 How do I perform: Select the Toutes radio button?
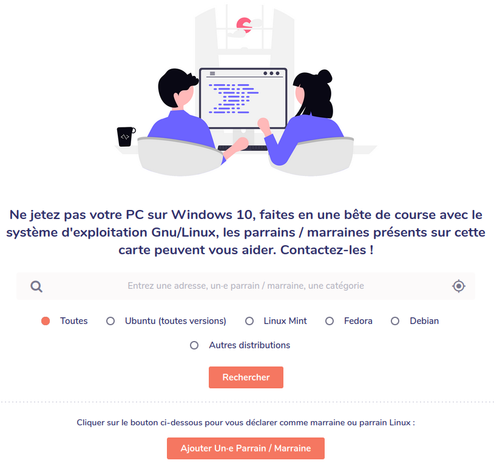[x=45, y=321]
